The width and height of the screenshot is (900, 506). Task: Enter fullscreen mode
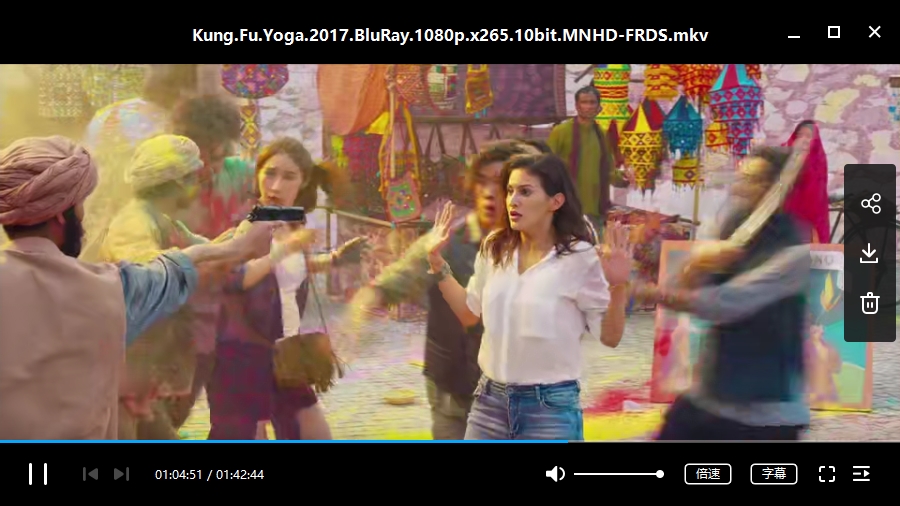point(827,474)
